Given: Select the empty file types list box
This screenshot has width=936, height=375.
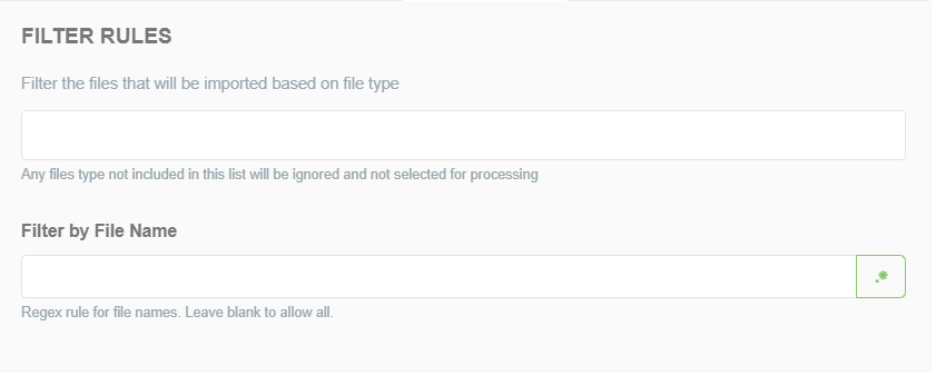Looking at the screenshot, I should (463, 135).
